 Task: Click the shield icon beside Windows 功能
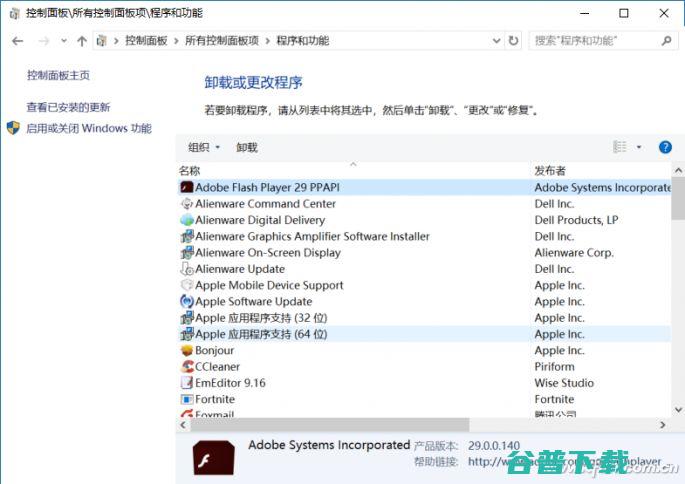(13, 128)
